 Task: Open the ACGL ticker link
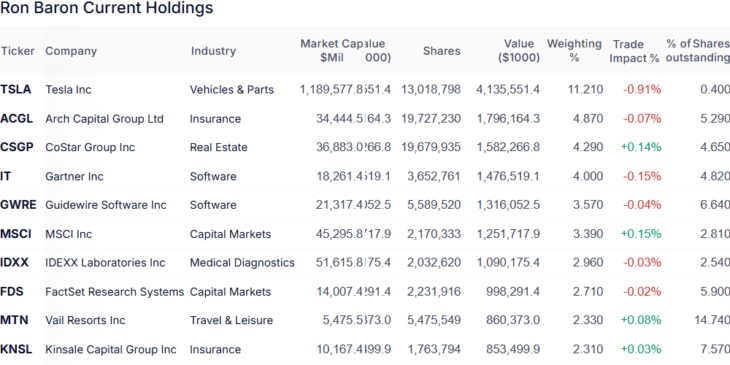17,119
